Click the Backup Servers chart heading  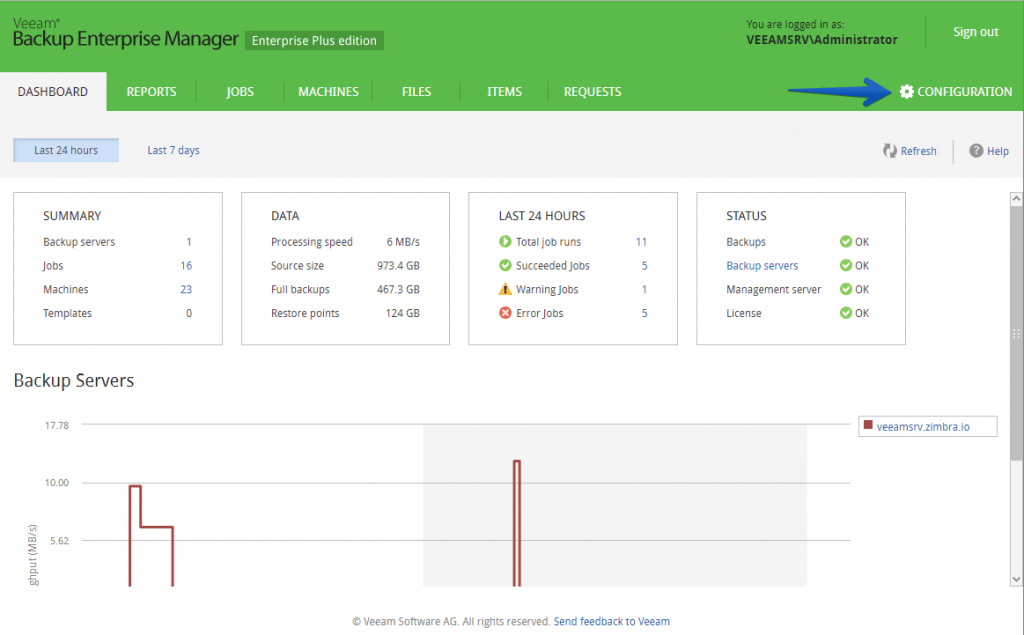(74, 380)
